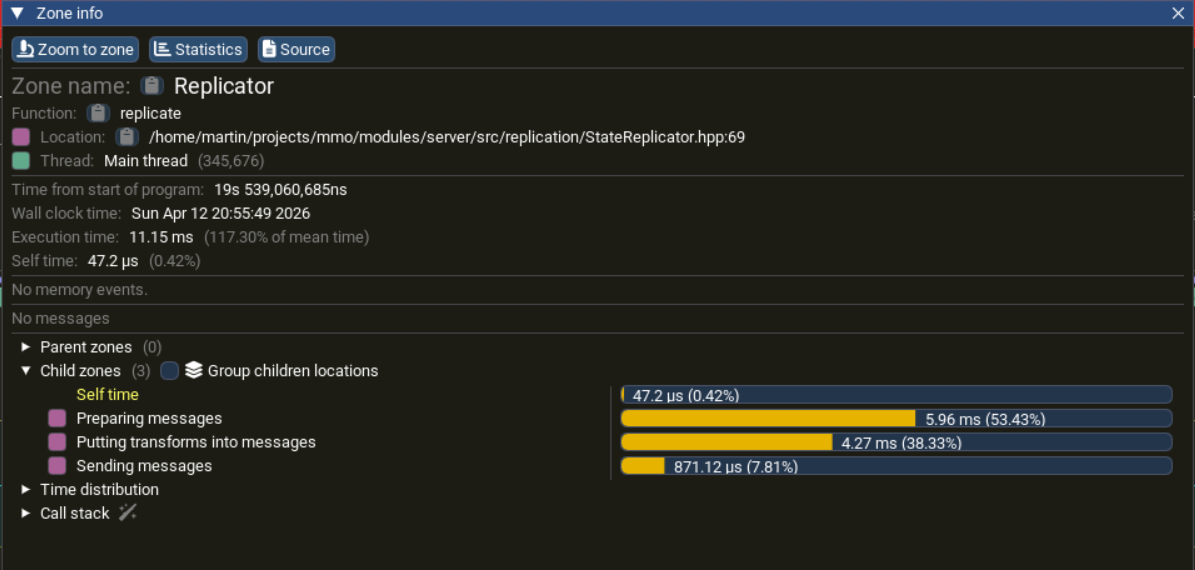Click the 19s 539,060,685ns time value
This screenshot has width=1195, height=570.
tap(280, 189)
